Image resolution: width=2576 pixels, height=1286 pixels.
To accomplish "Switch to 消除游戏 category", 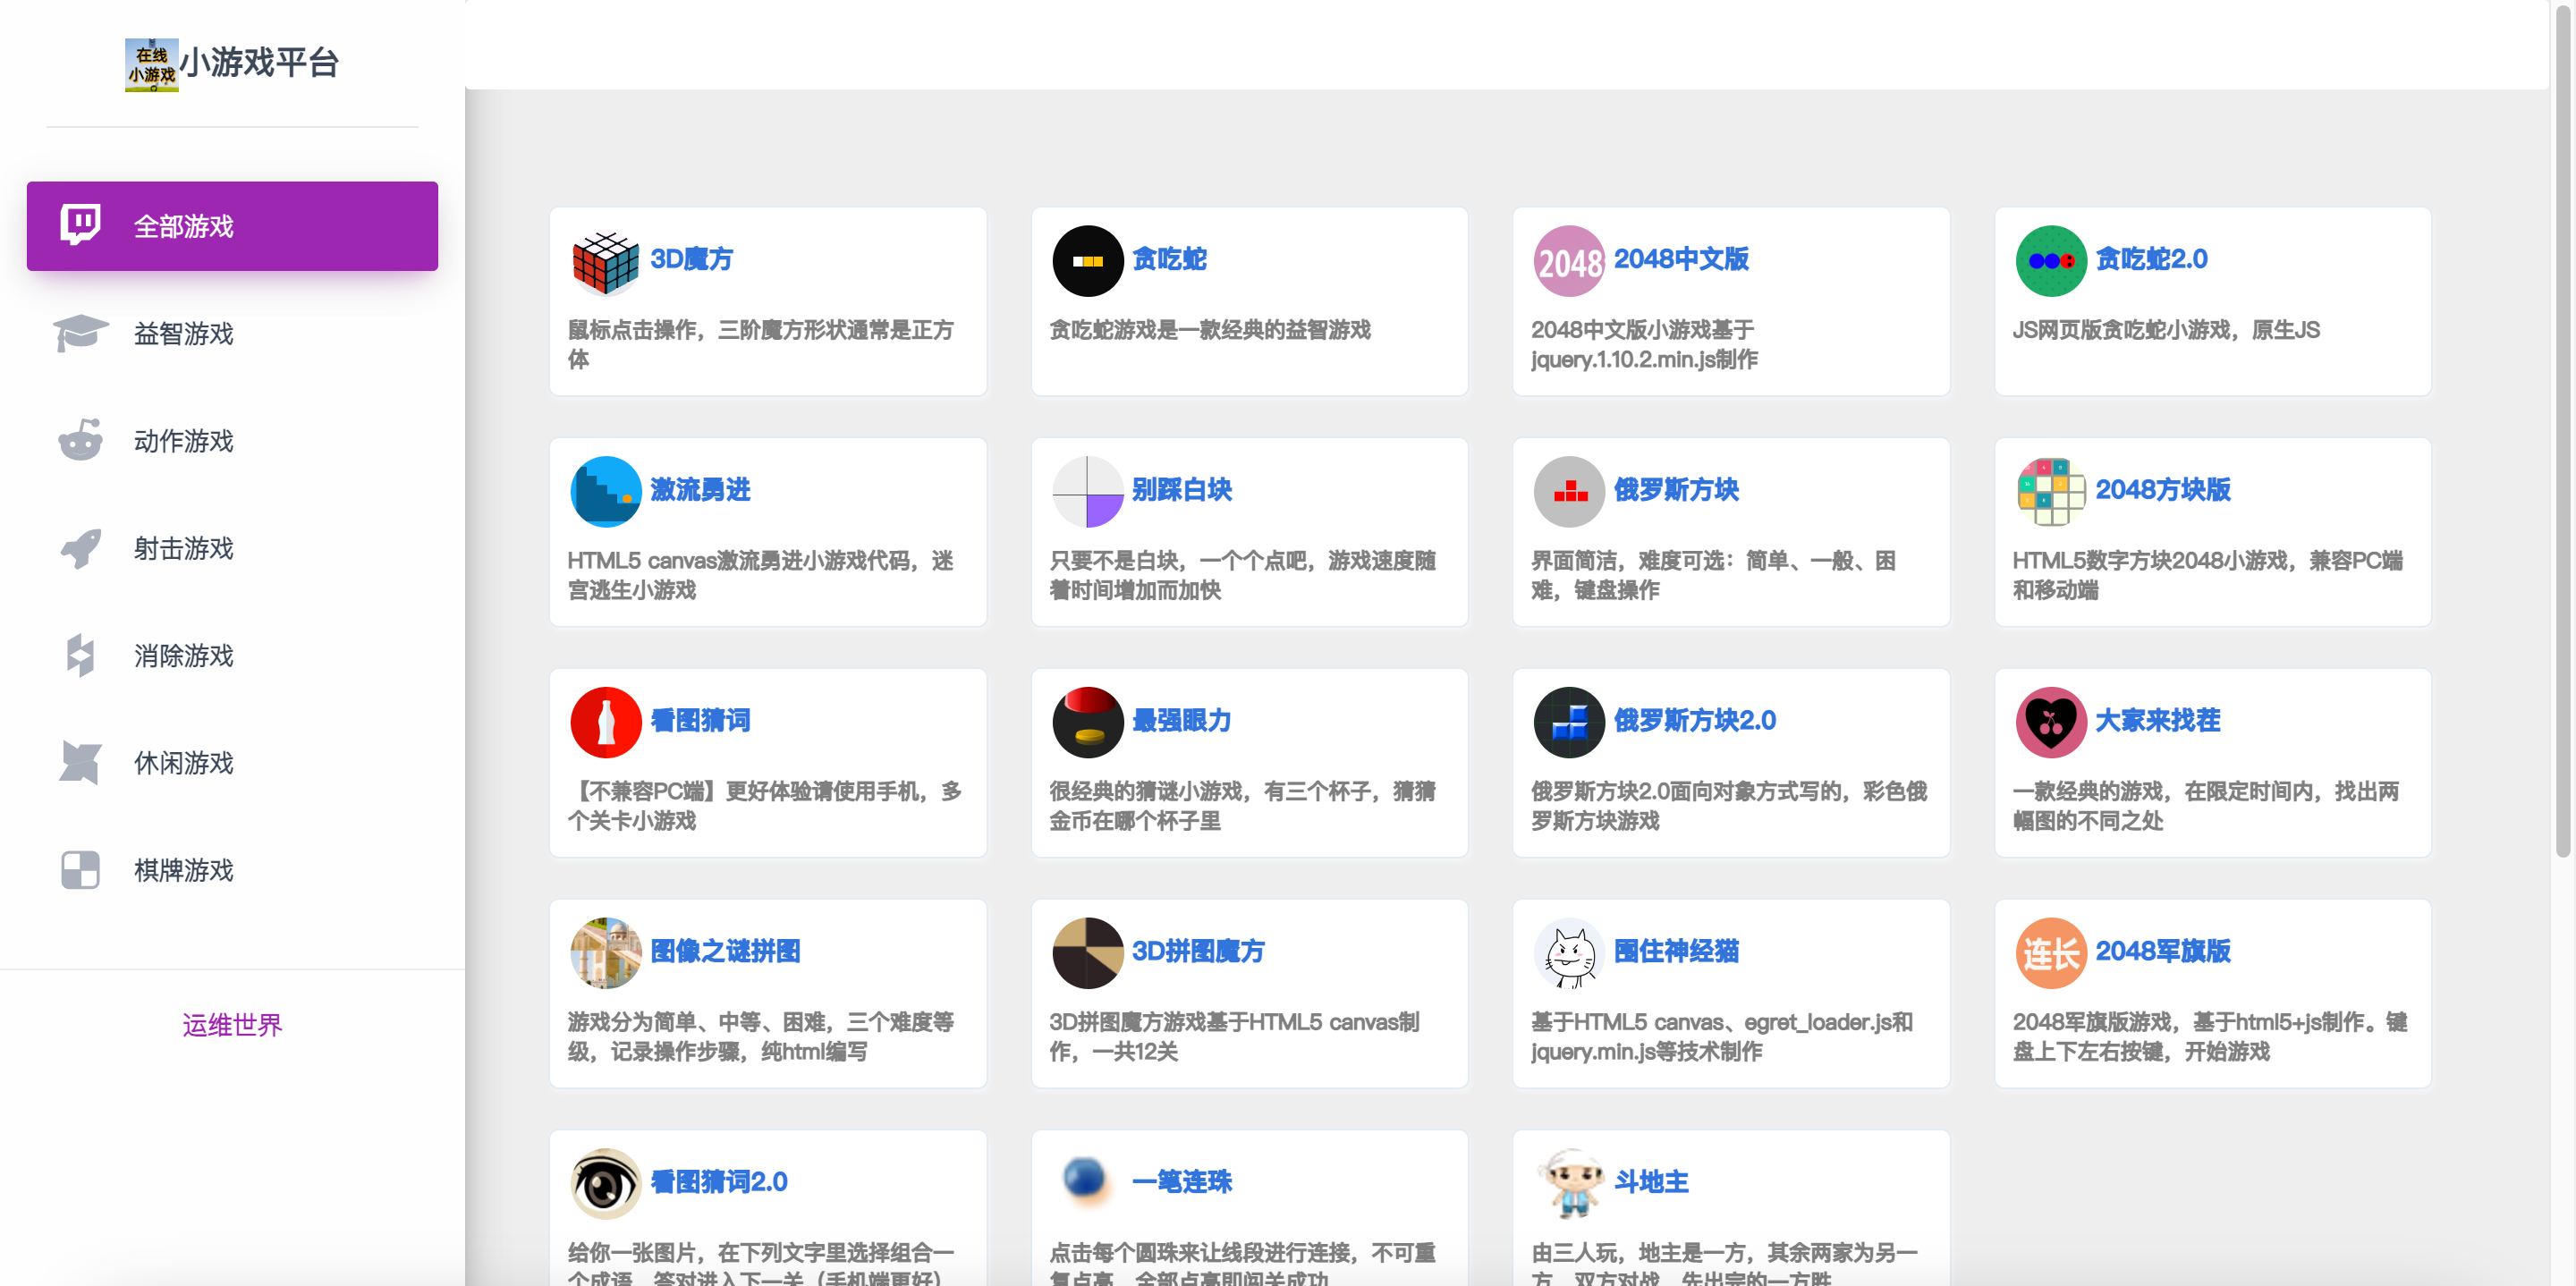I will [x=183, y=656].
